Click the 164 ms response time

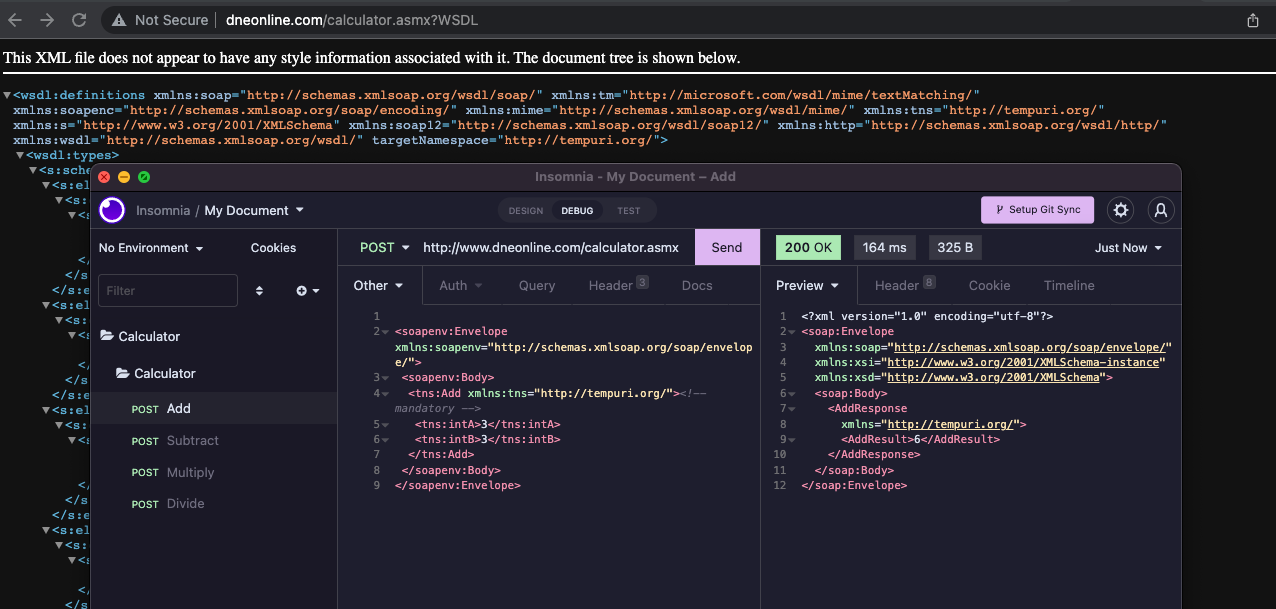(885, 248)
